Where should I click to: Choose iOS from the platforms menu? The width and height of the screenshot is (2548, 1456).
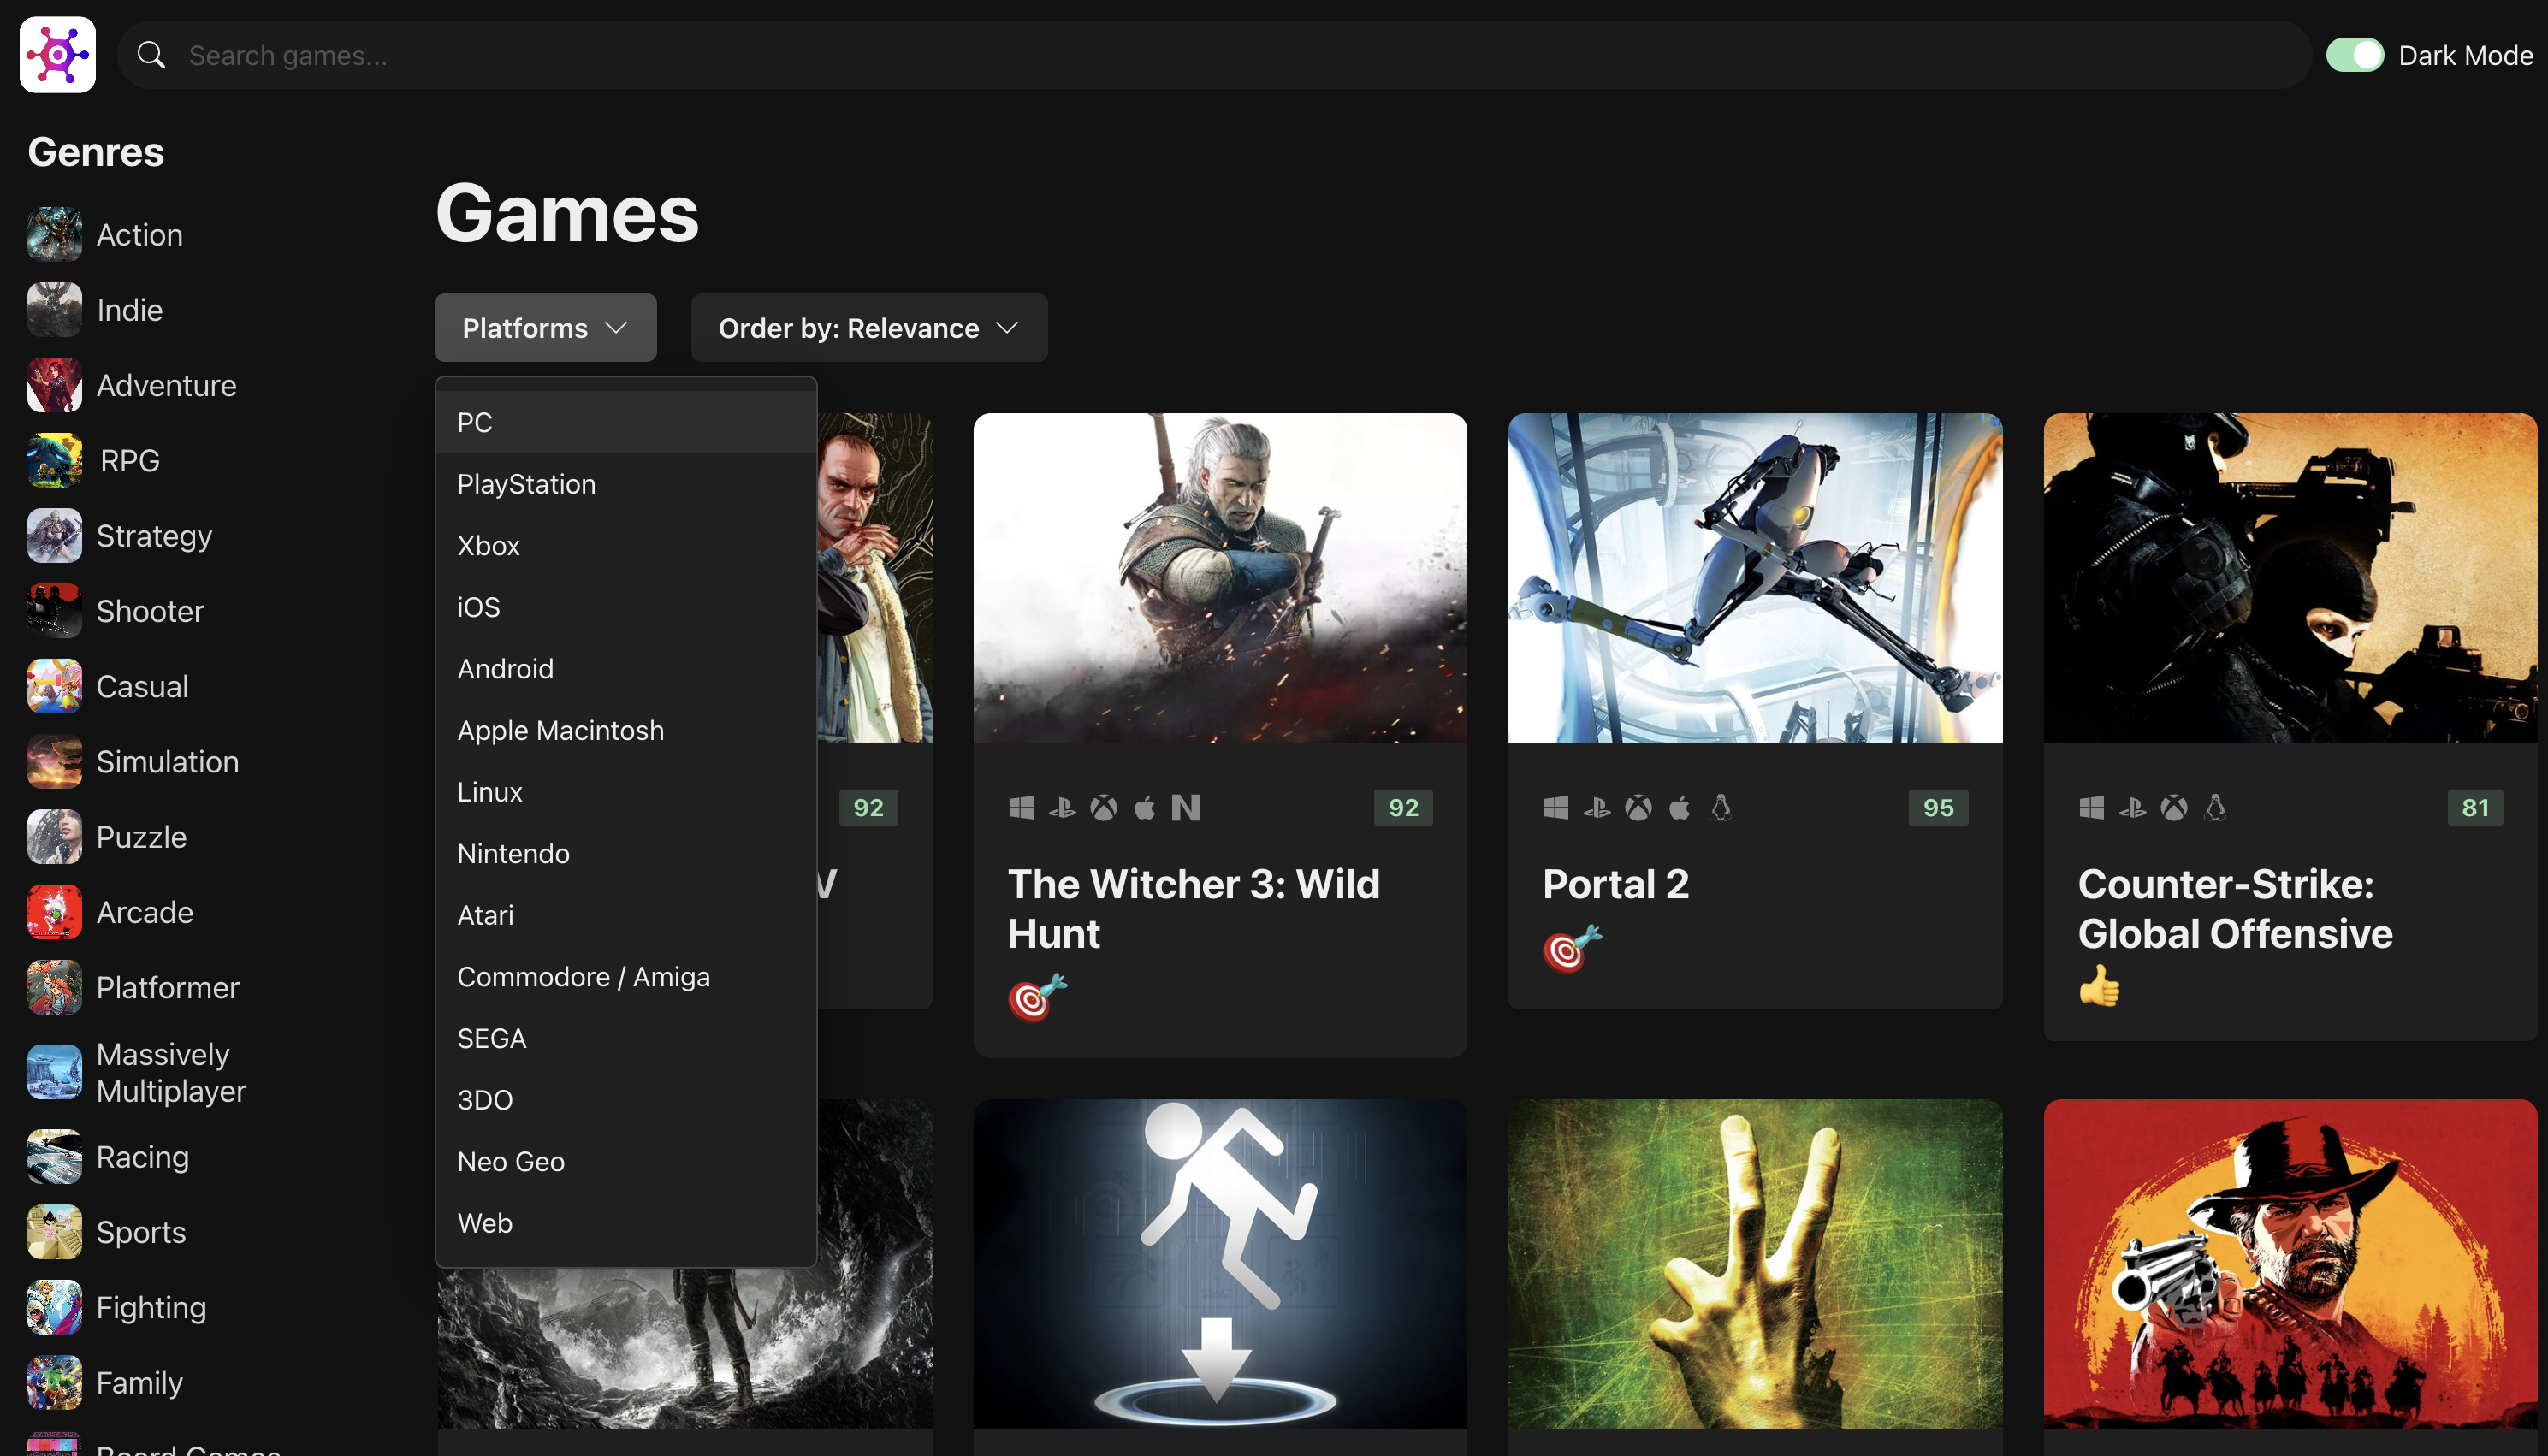pos(626,607)
